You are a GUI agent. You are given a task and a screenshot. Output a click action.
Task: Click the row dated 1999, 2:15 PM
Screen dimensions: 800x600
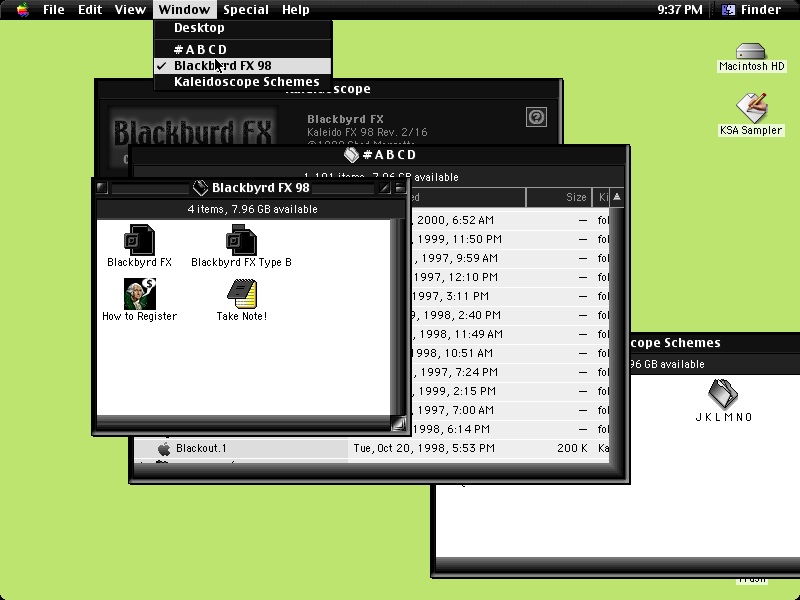509,391
